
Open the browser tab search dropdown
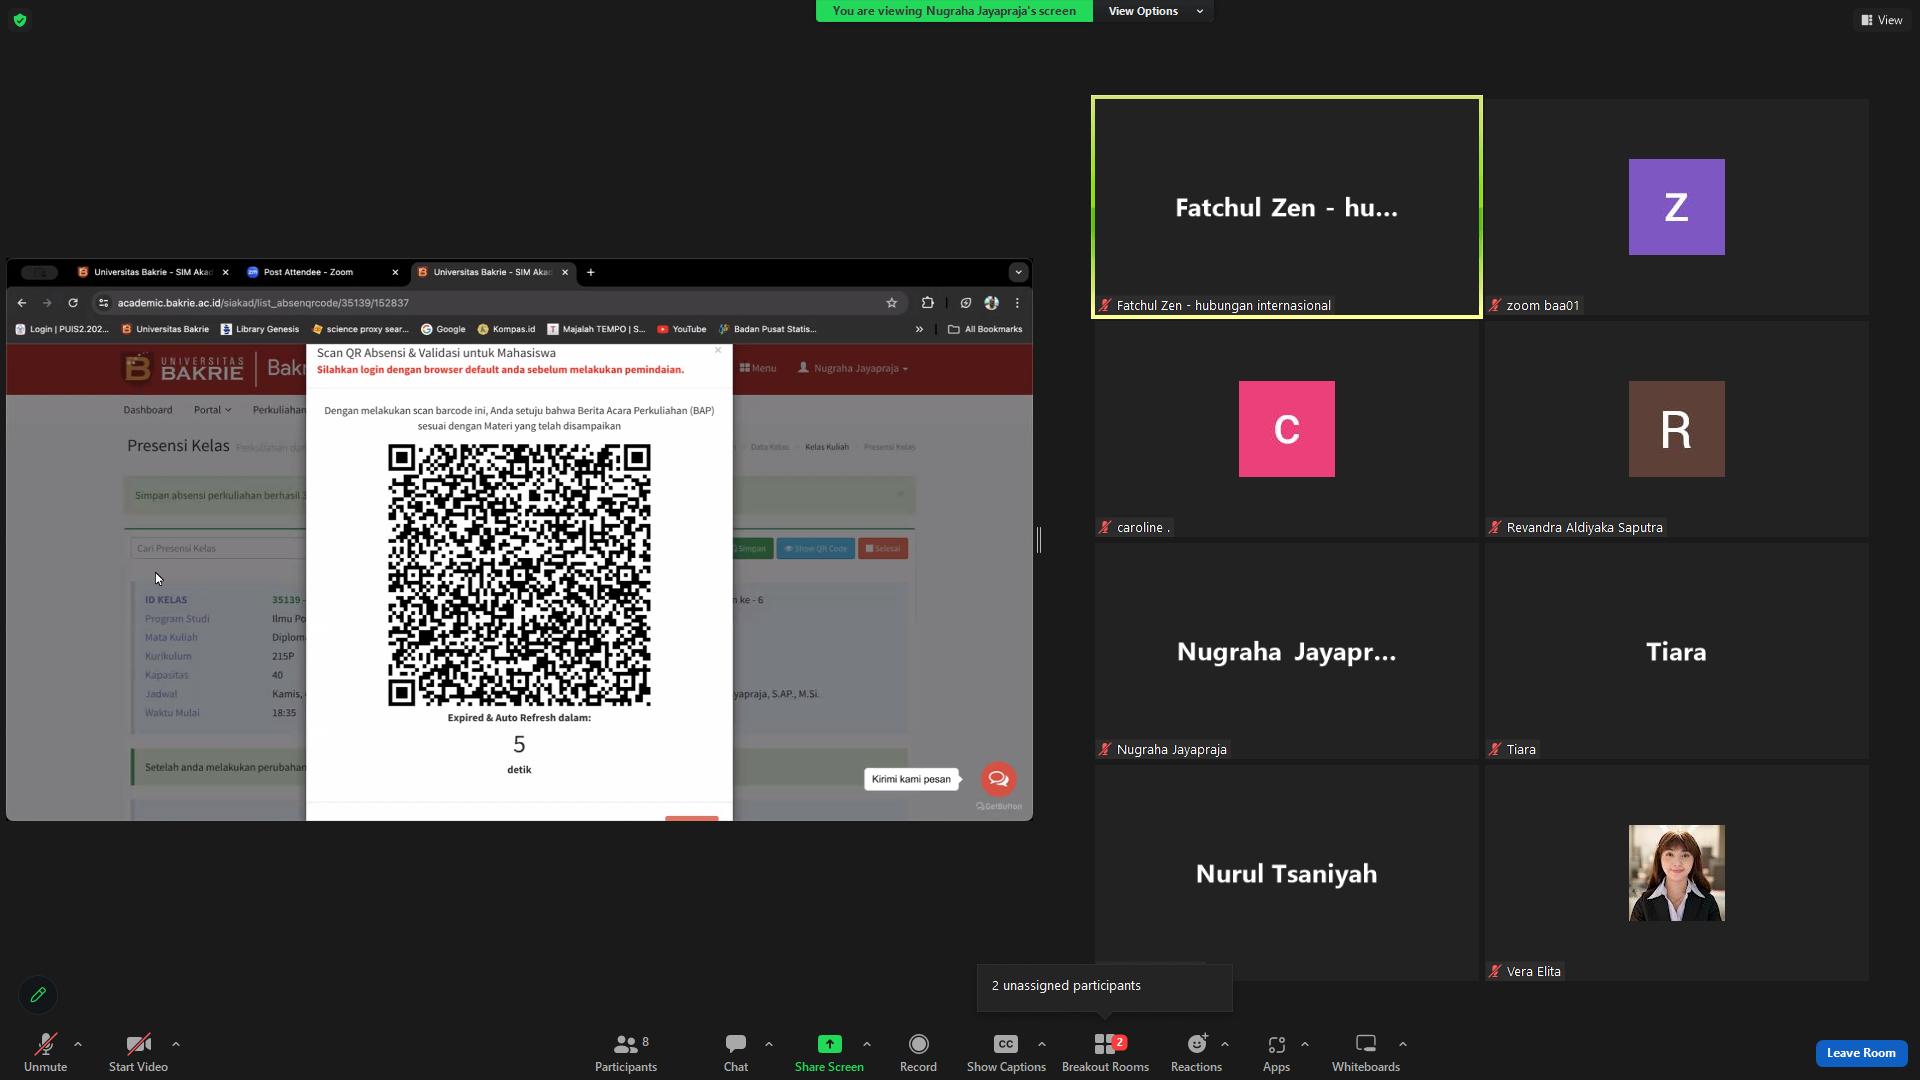click(x=1018, y=272)
